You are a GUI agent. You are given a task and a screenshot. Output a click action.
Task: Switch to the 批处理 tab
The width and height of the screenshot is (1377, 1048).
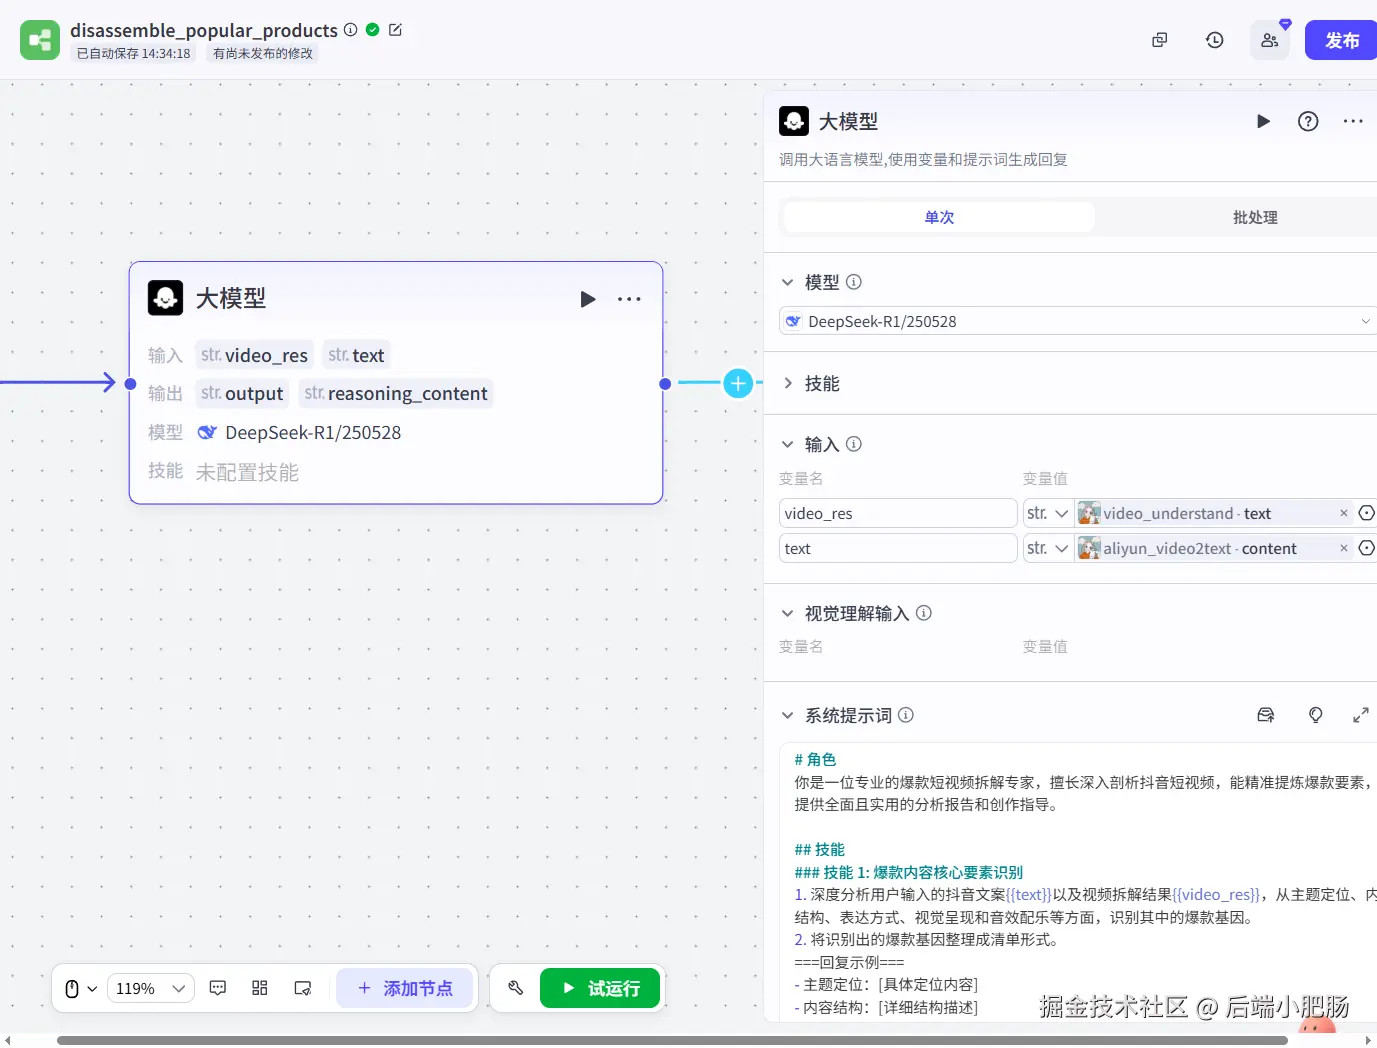pos(1255,217)
